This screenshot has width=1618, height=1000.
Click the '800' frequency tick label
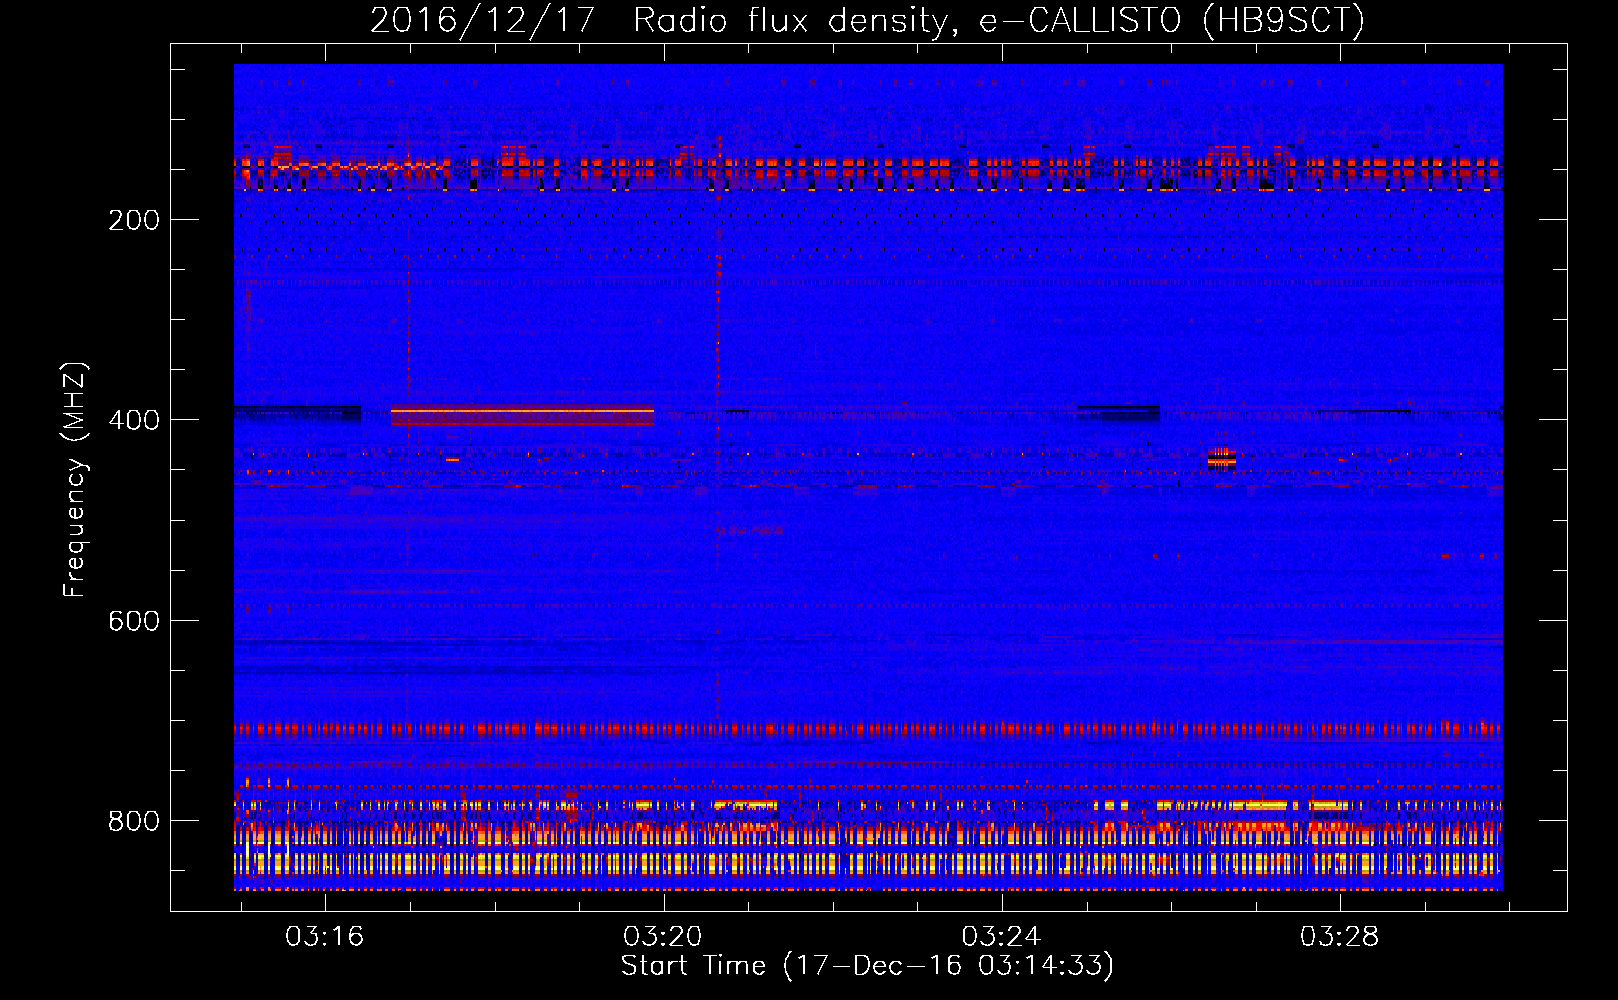[134, 821]
